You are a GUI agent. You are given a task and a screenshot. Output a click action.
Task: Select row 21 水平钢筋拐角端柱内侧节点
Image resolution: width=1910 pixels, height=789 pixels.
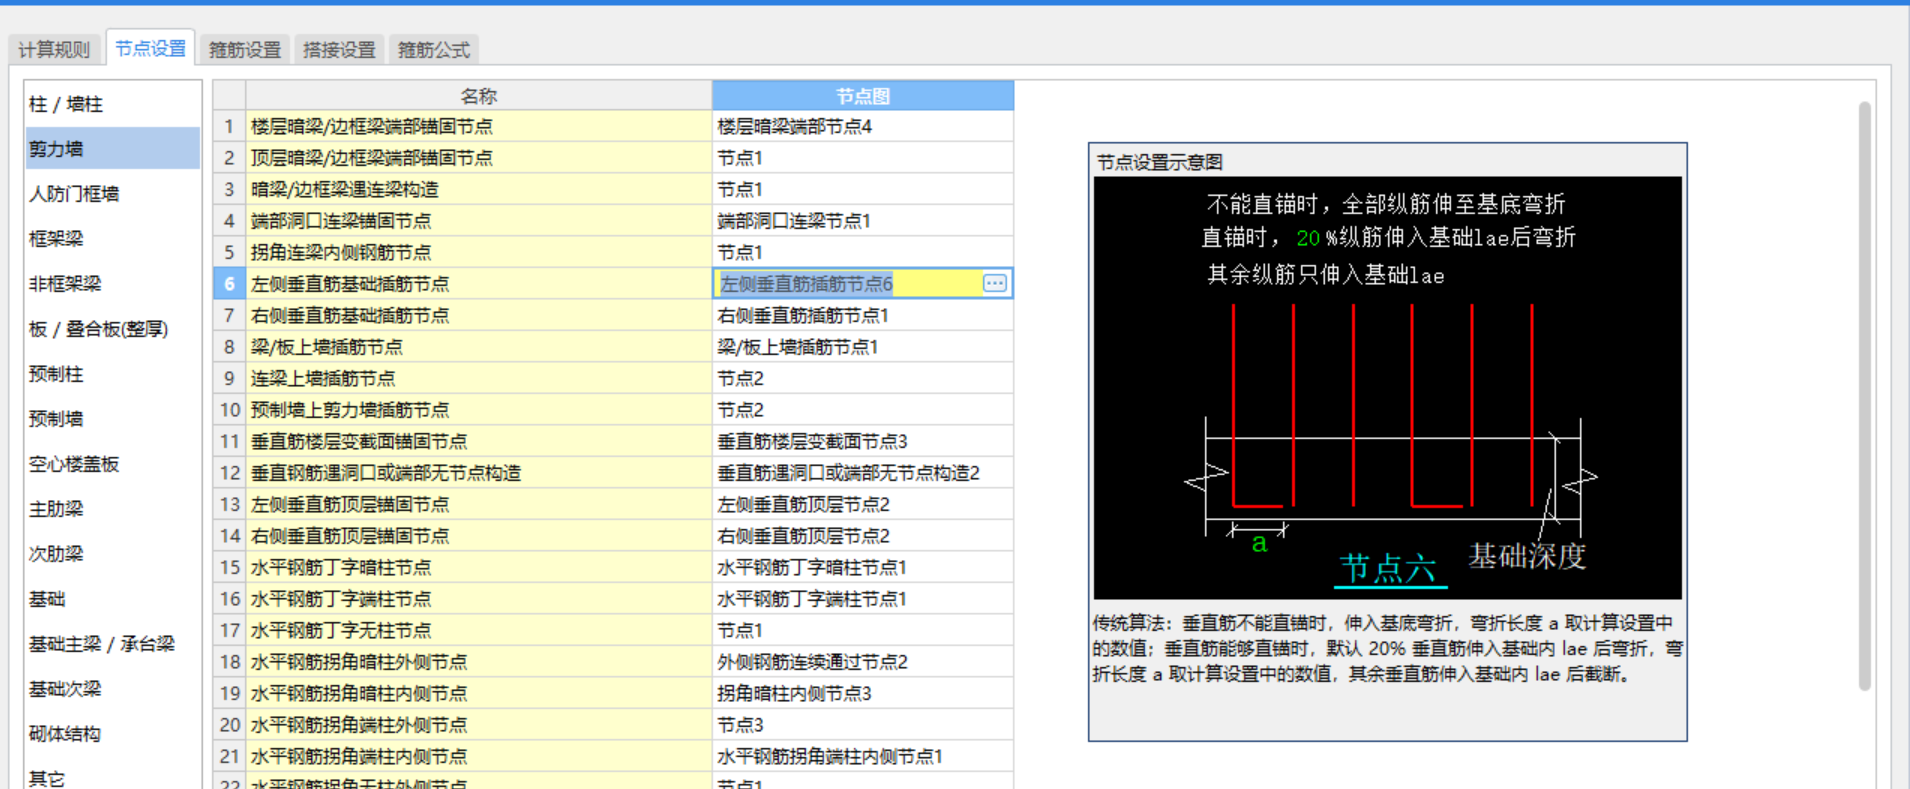click(479, 756)
